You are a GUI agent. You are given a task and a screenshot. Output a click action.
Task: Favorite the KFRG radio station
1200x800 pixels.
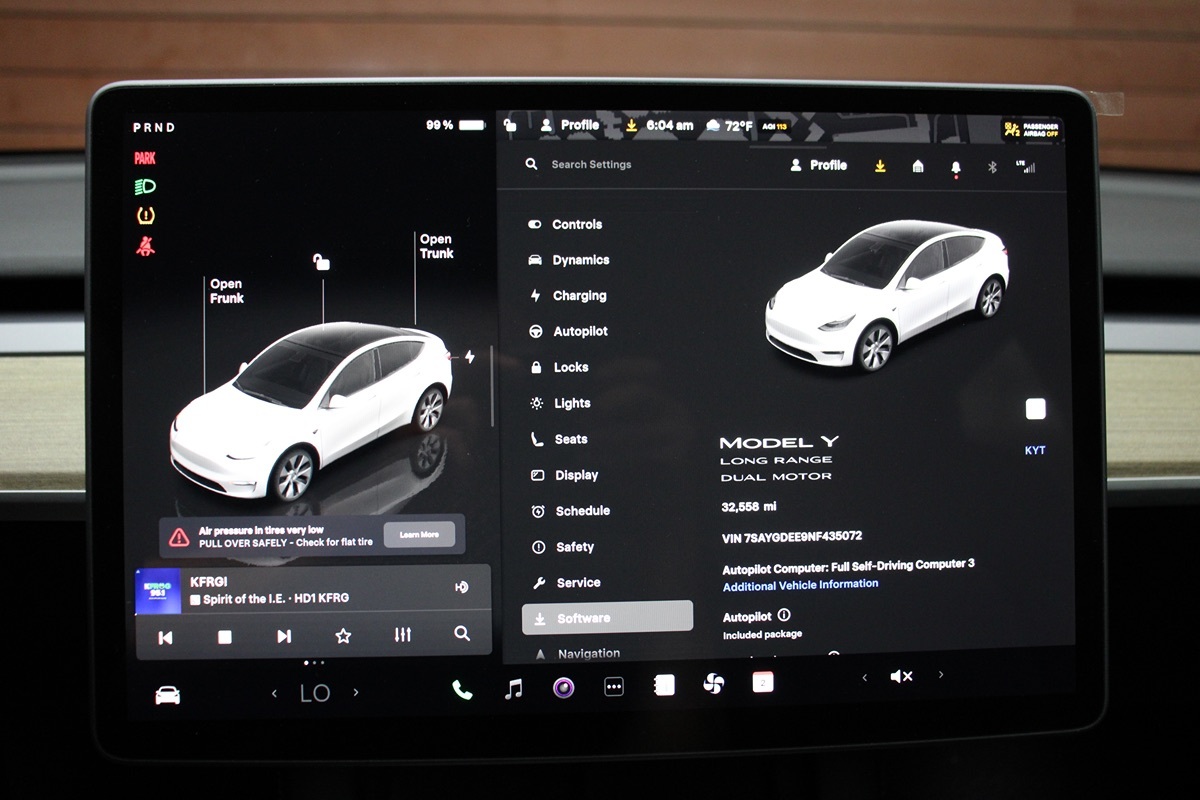343,636
